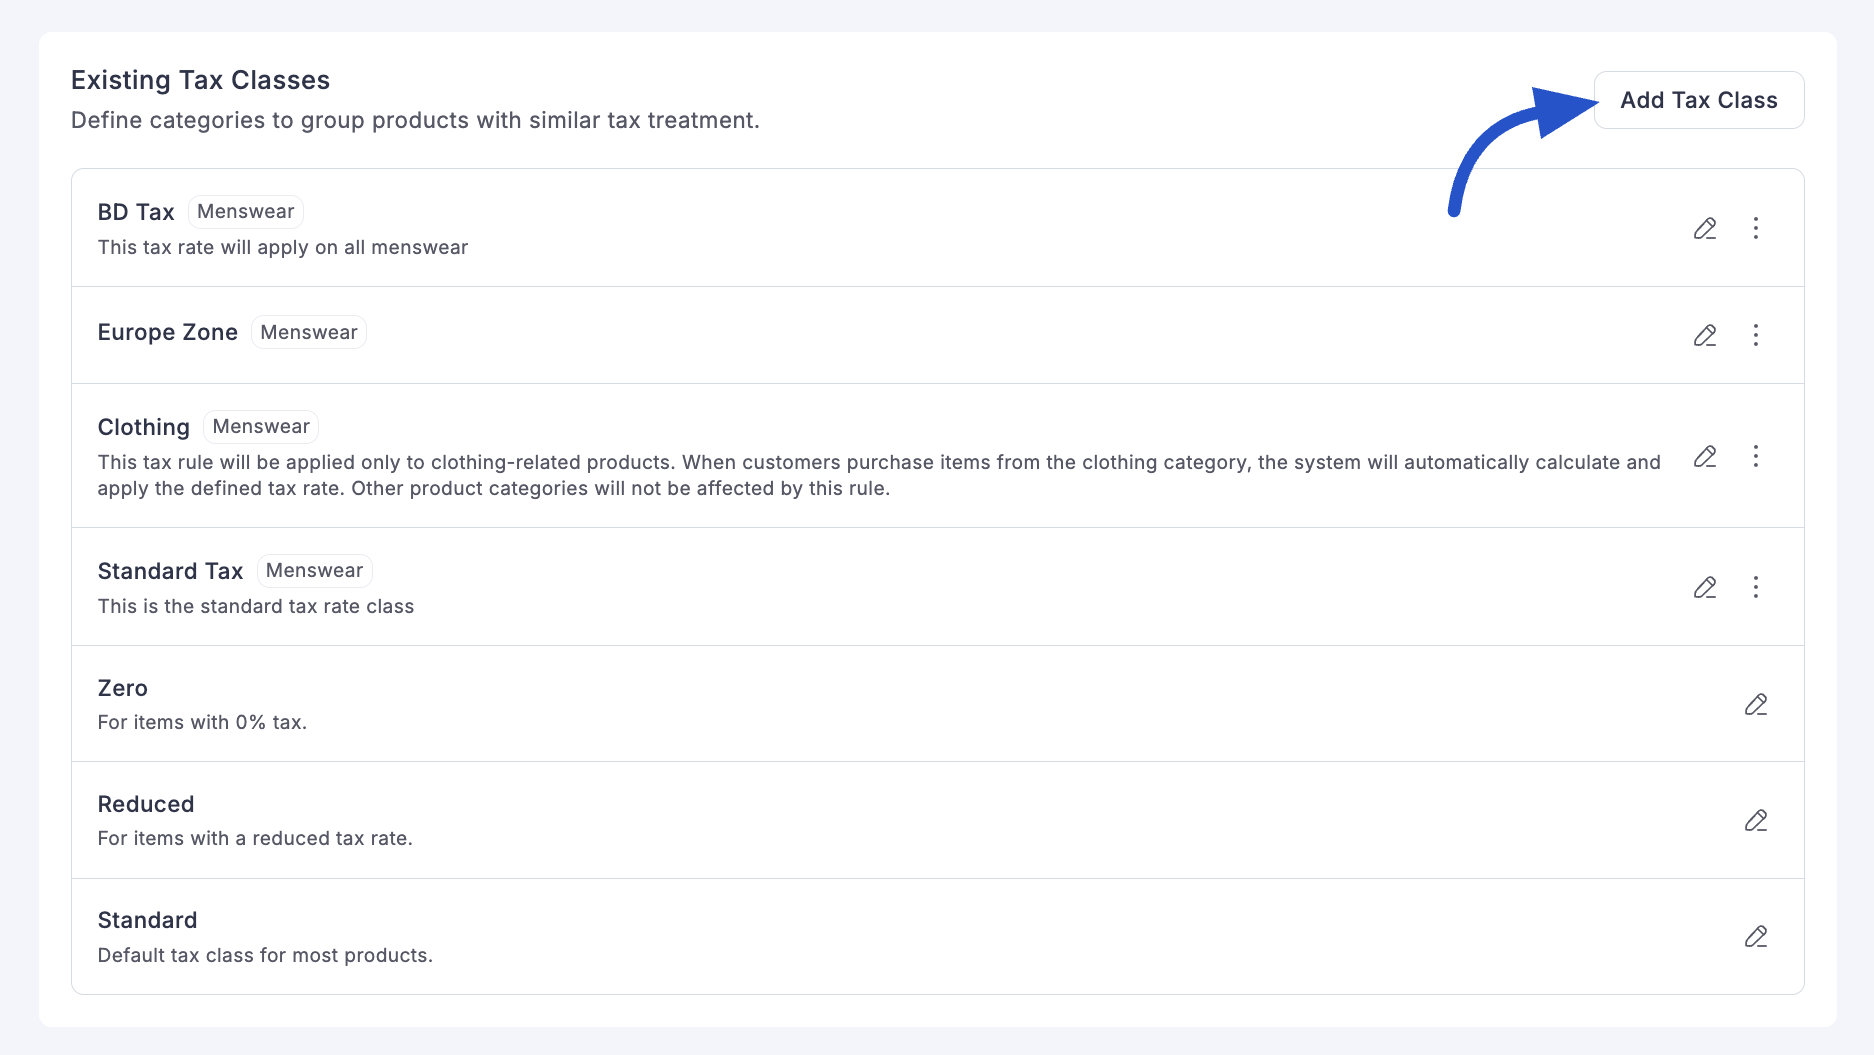Viewport: 1874px width, 1055px height.
Task: Click the pencil icon beside Standard Tax
Action: [1705, 587]
